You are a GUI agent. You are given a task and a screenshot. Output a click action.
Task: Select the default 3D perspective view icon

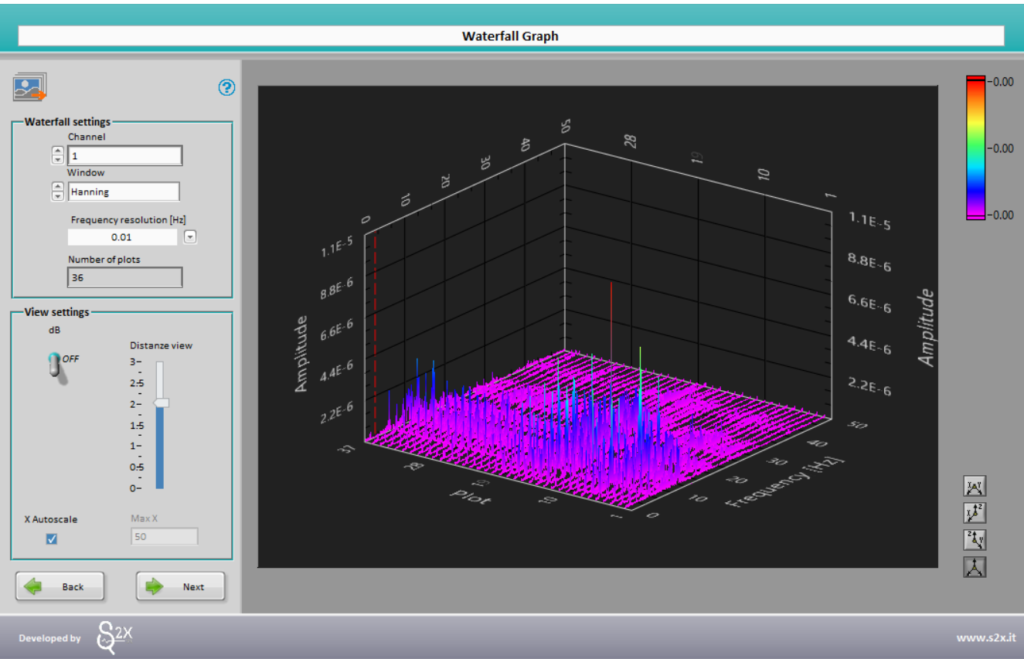[974, 567]
